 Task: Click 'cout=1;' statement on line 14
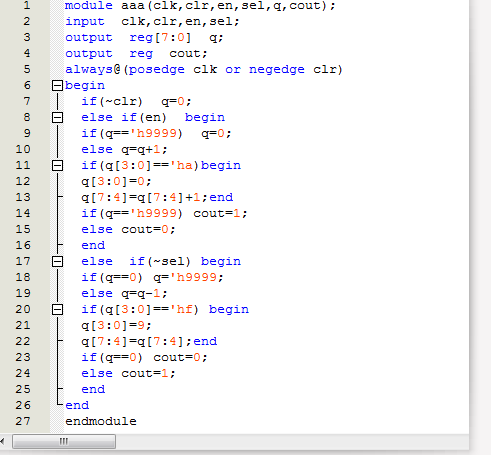tap(220, 213)
